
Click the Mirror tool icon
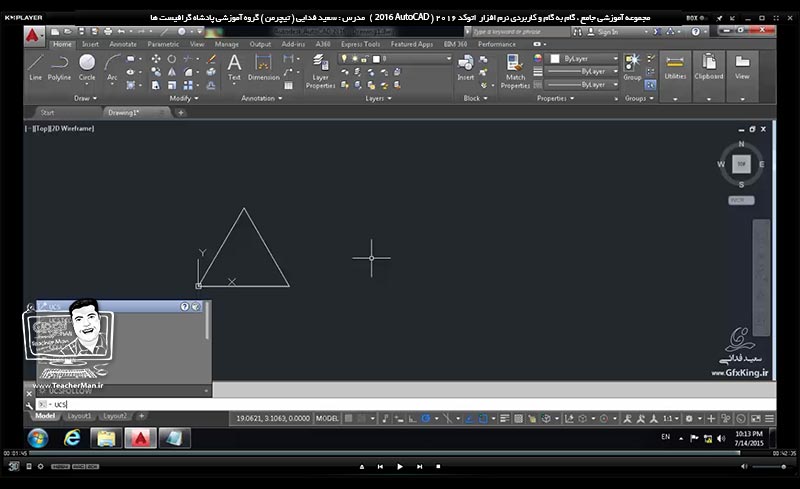click(172, 72)
